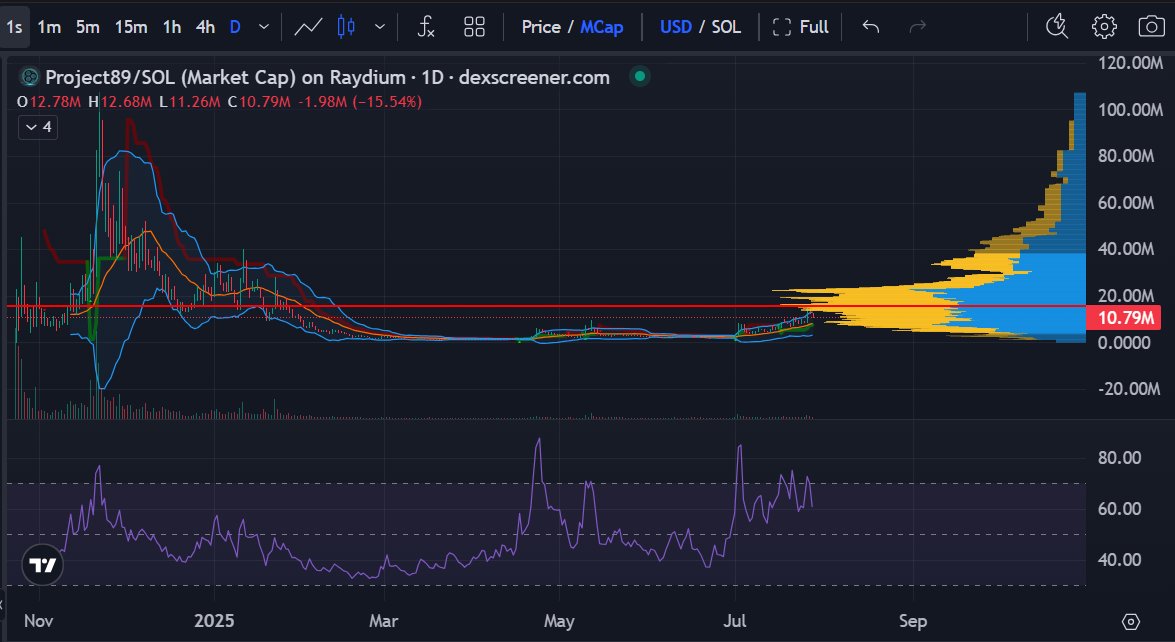Click the close value 10.79M in legend
The height and width of the screenshot is (642, 1175).
[265, 101]
